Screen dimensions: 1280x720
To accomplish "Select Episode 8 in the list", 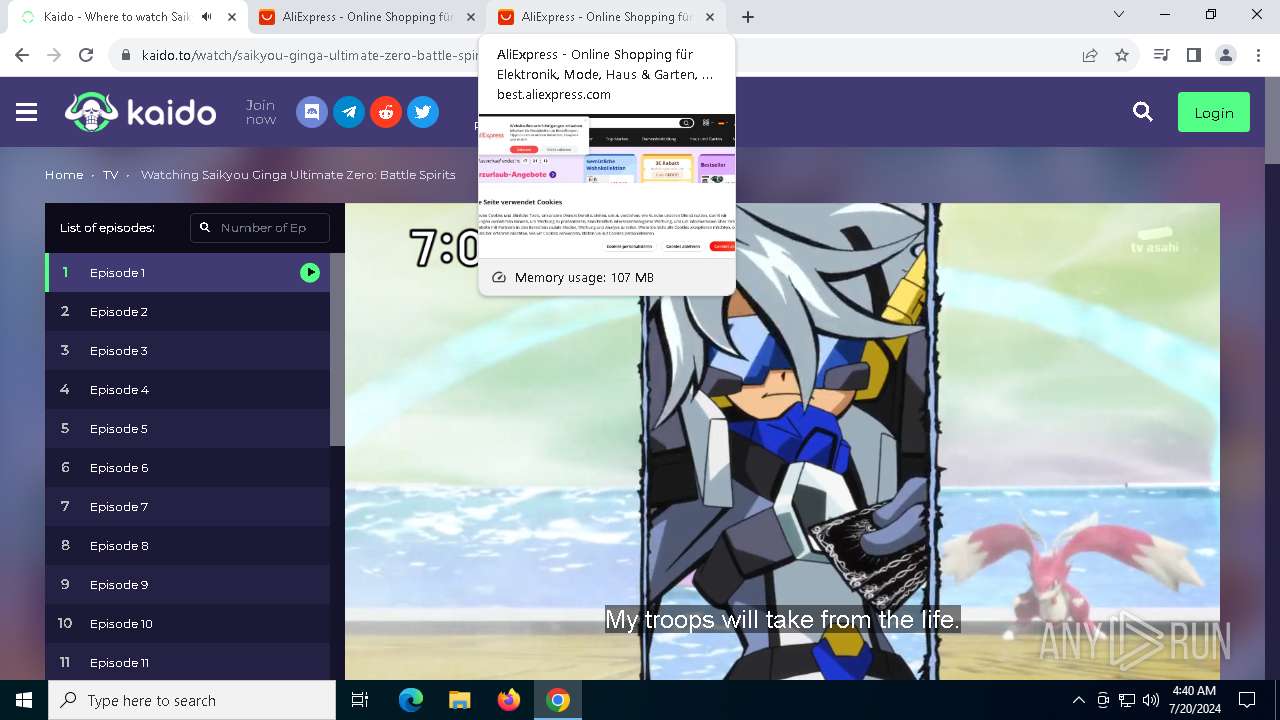I will coord(187,545).
